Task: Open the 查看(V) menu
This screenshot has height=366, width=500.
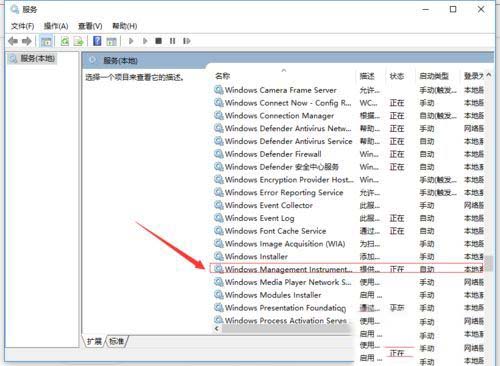Action: click(x=90, y=26)
